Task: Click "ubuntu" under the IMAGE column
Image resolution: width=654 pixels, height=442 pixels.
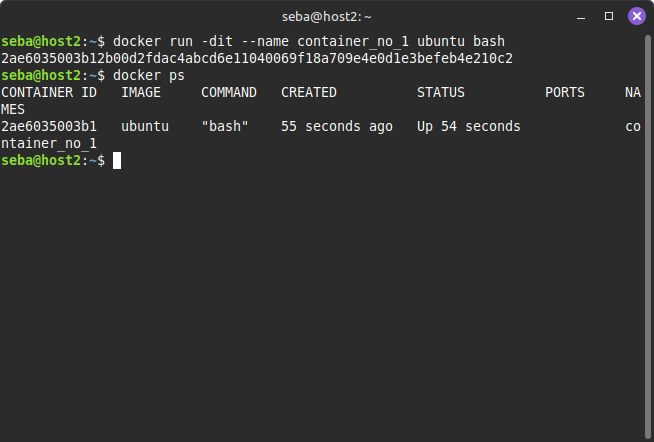Action: pyautogui.click(x=145, y=126)
